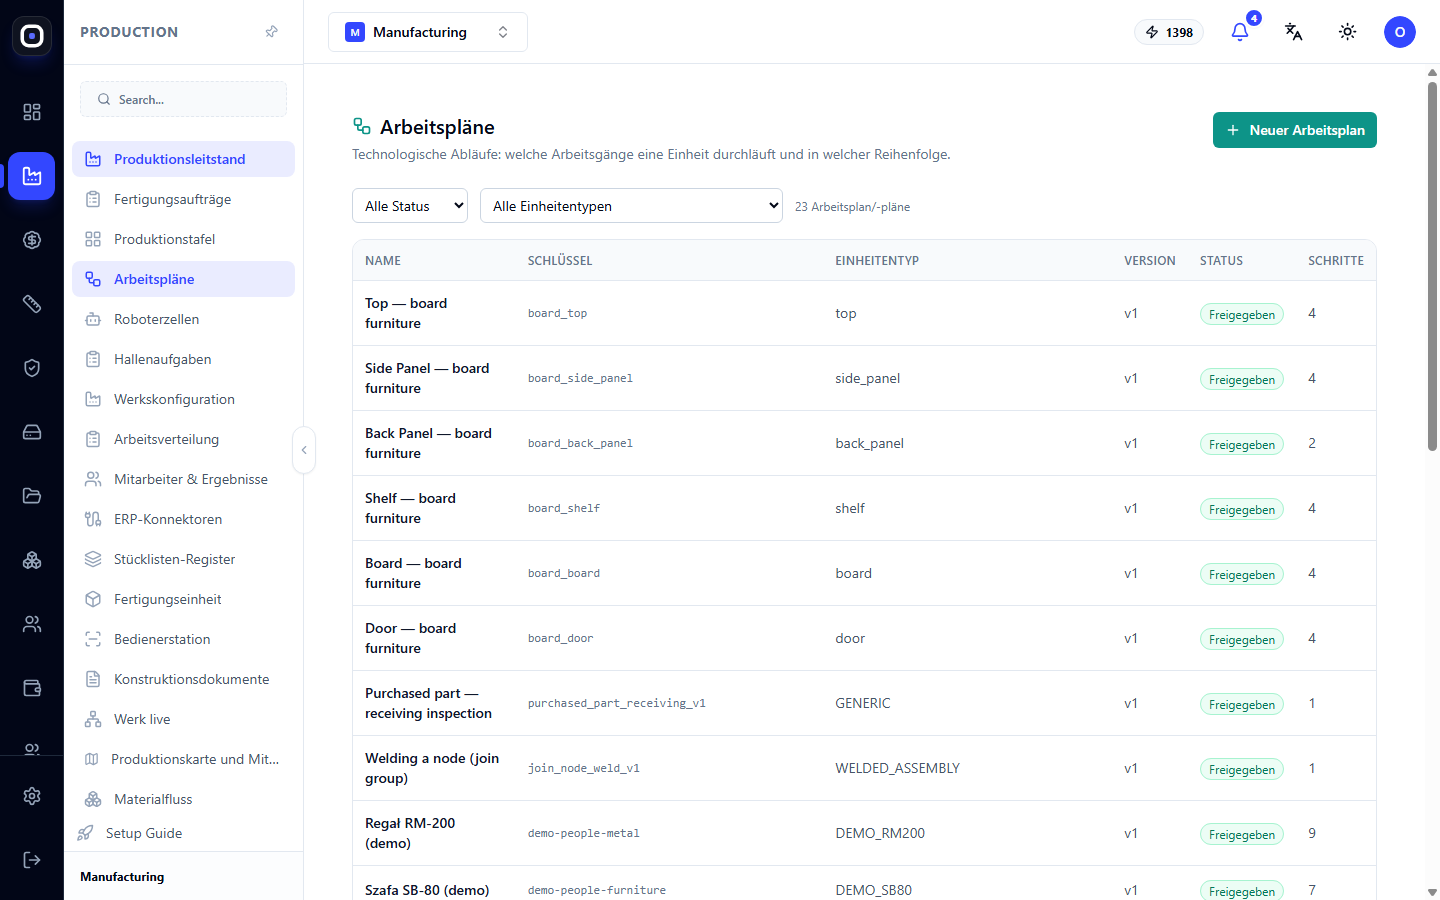Open Roboterzellen in the sidebar

click(183, 319)
